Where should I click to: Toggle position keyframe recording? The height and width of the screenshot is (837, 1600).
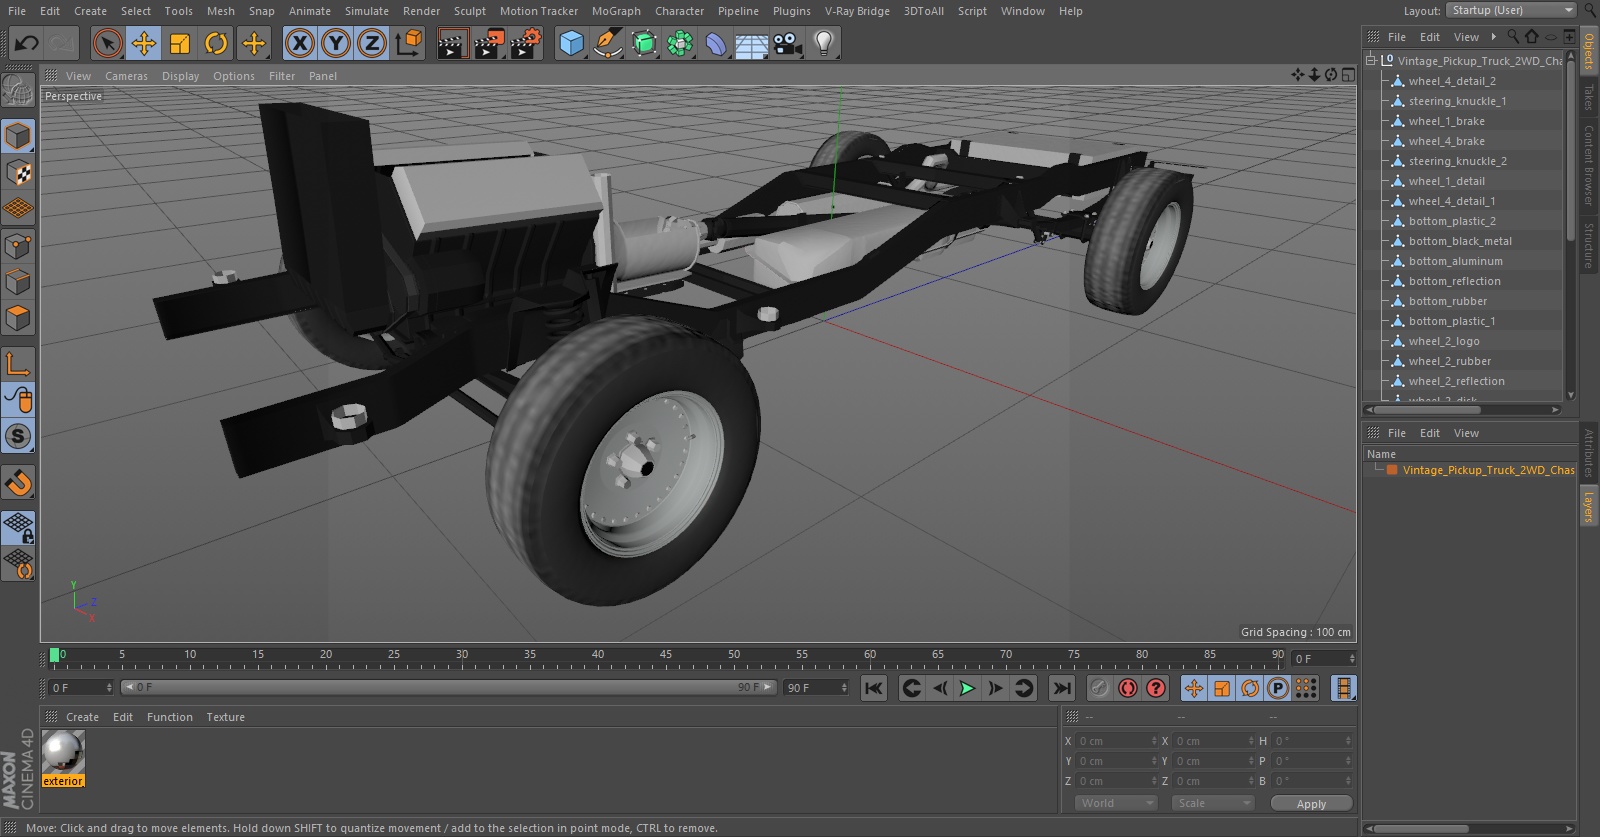click(1194, 688)
